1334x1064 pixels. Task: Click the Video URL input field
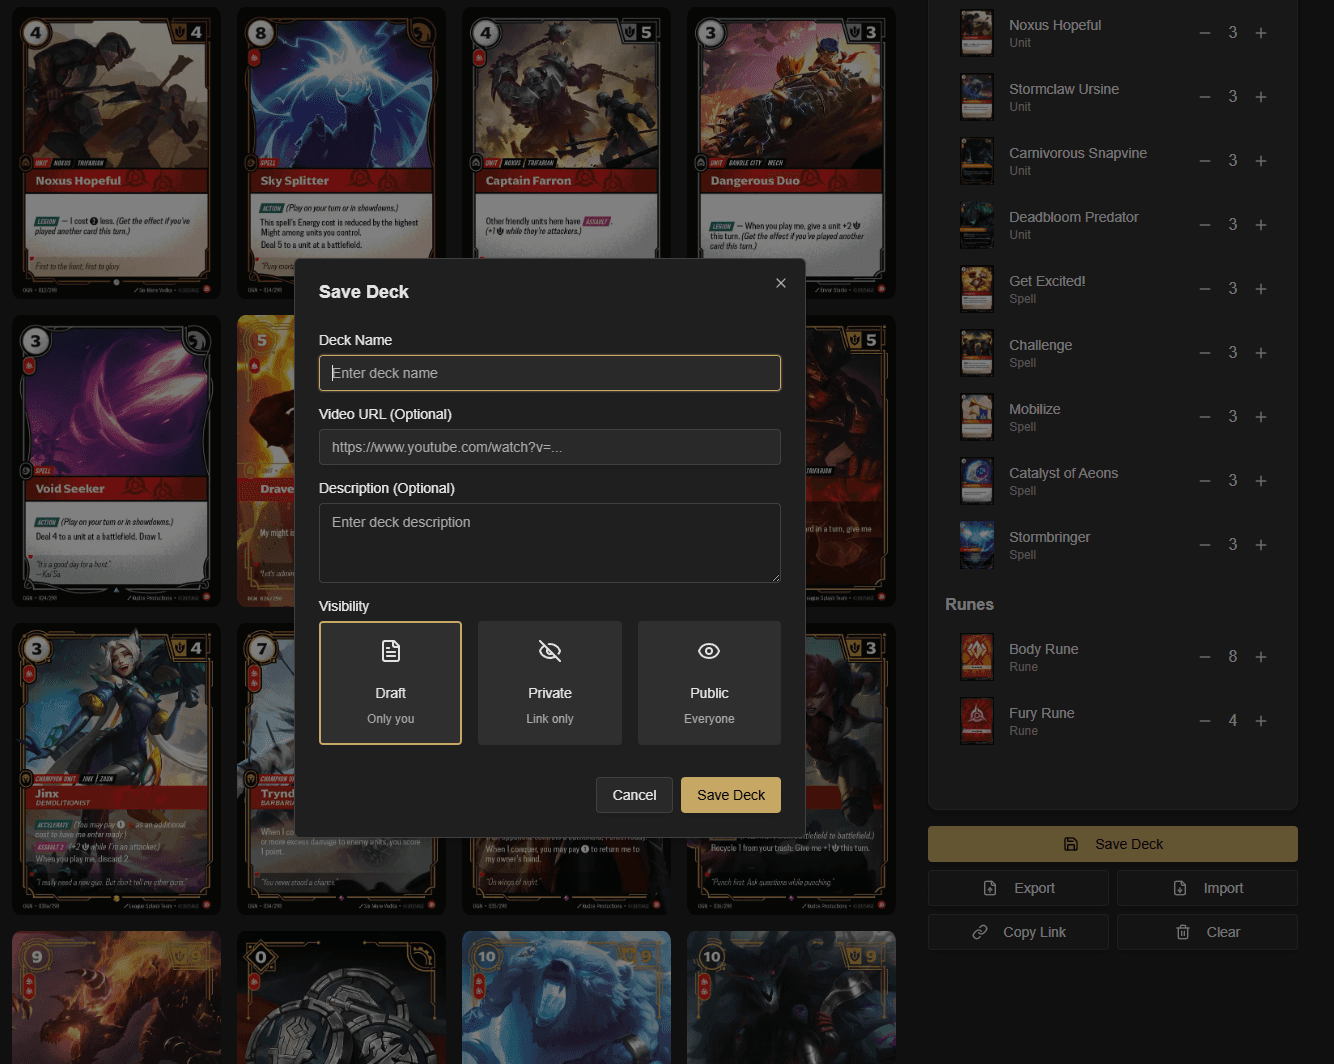click(550, 447)
